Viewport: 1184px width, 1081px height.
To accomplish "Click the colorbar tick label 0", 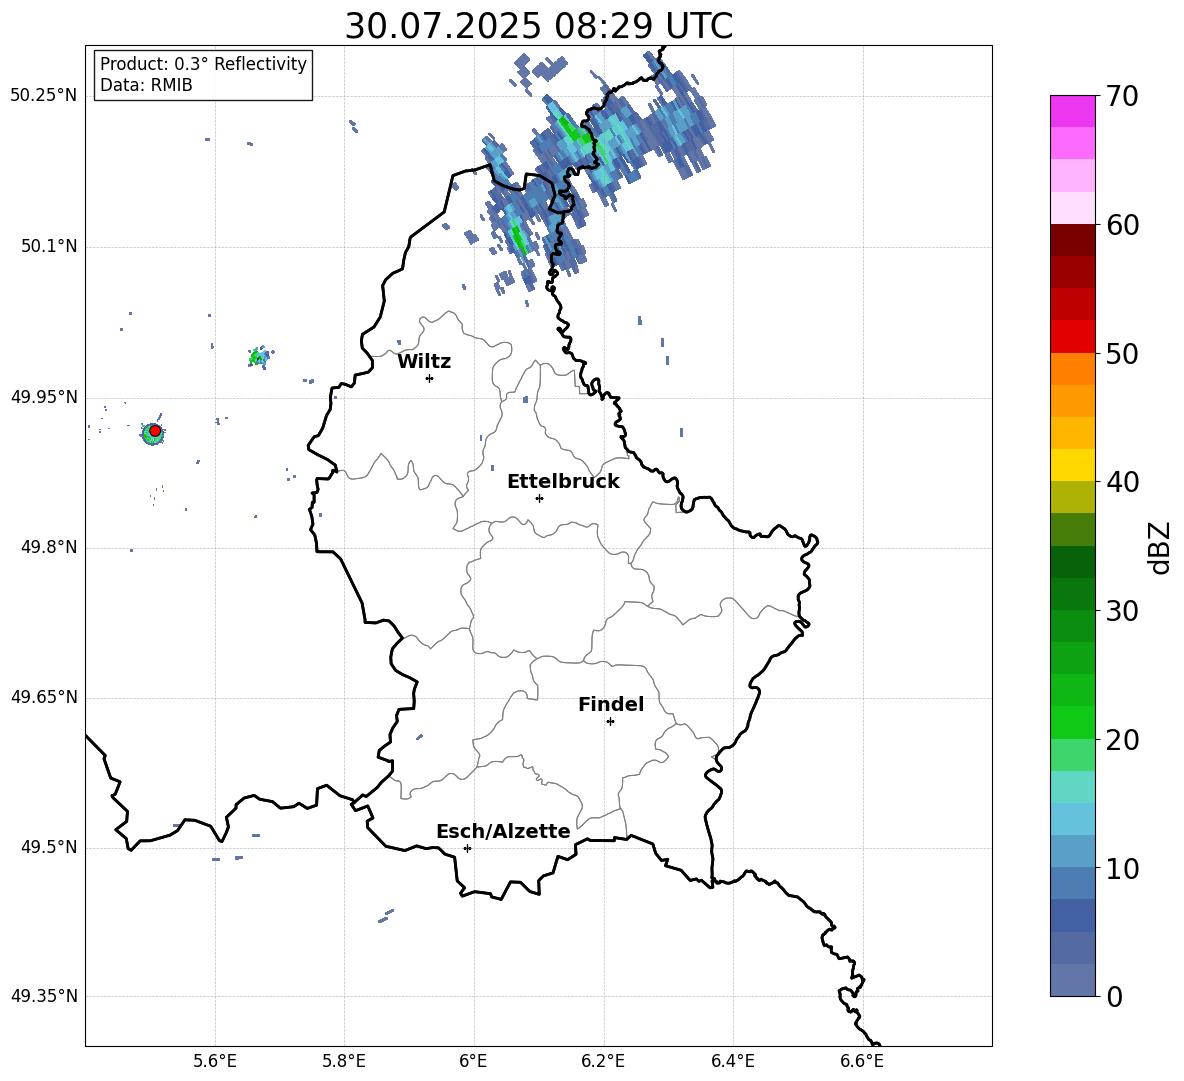I will coord(1115,996).
